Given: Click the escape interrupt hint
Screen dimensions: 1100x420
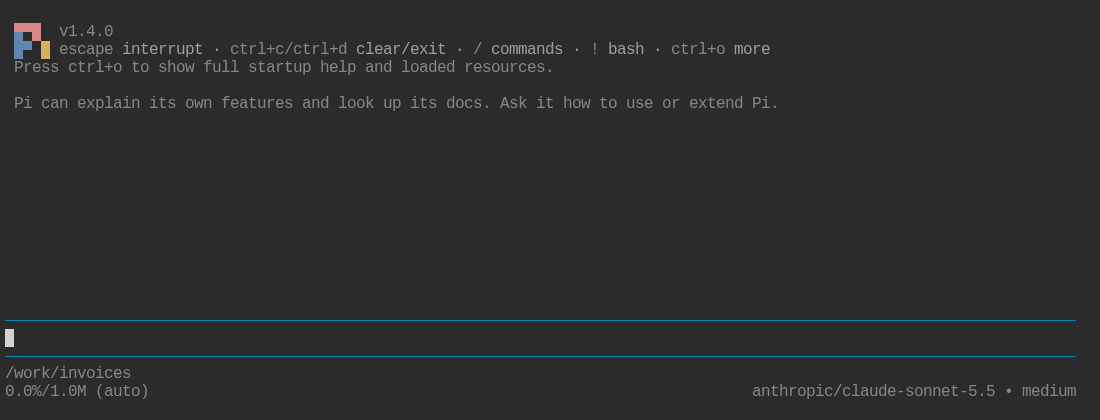Looking at the screenshot, I should click(130, 50).
